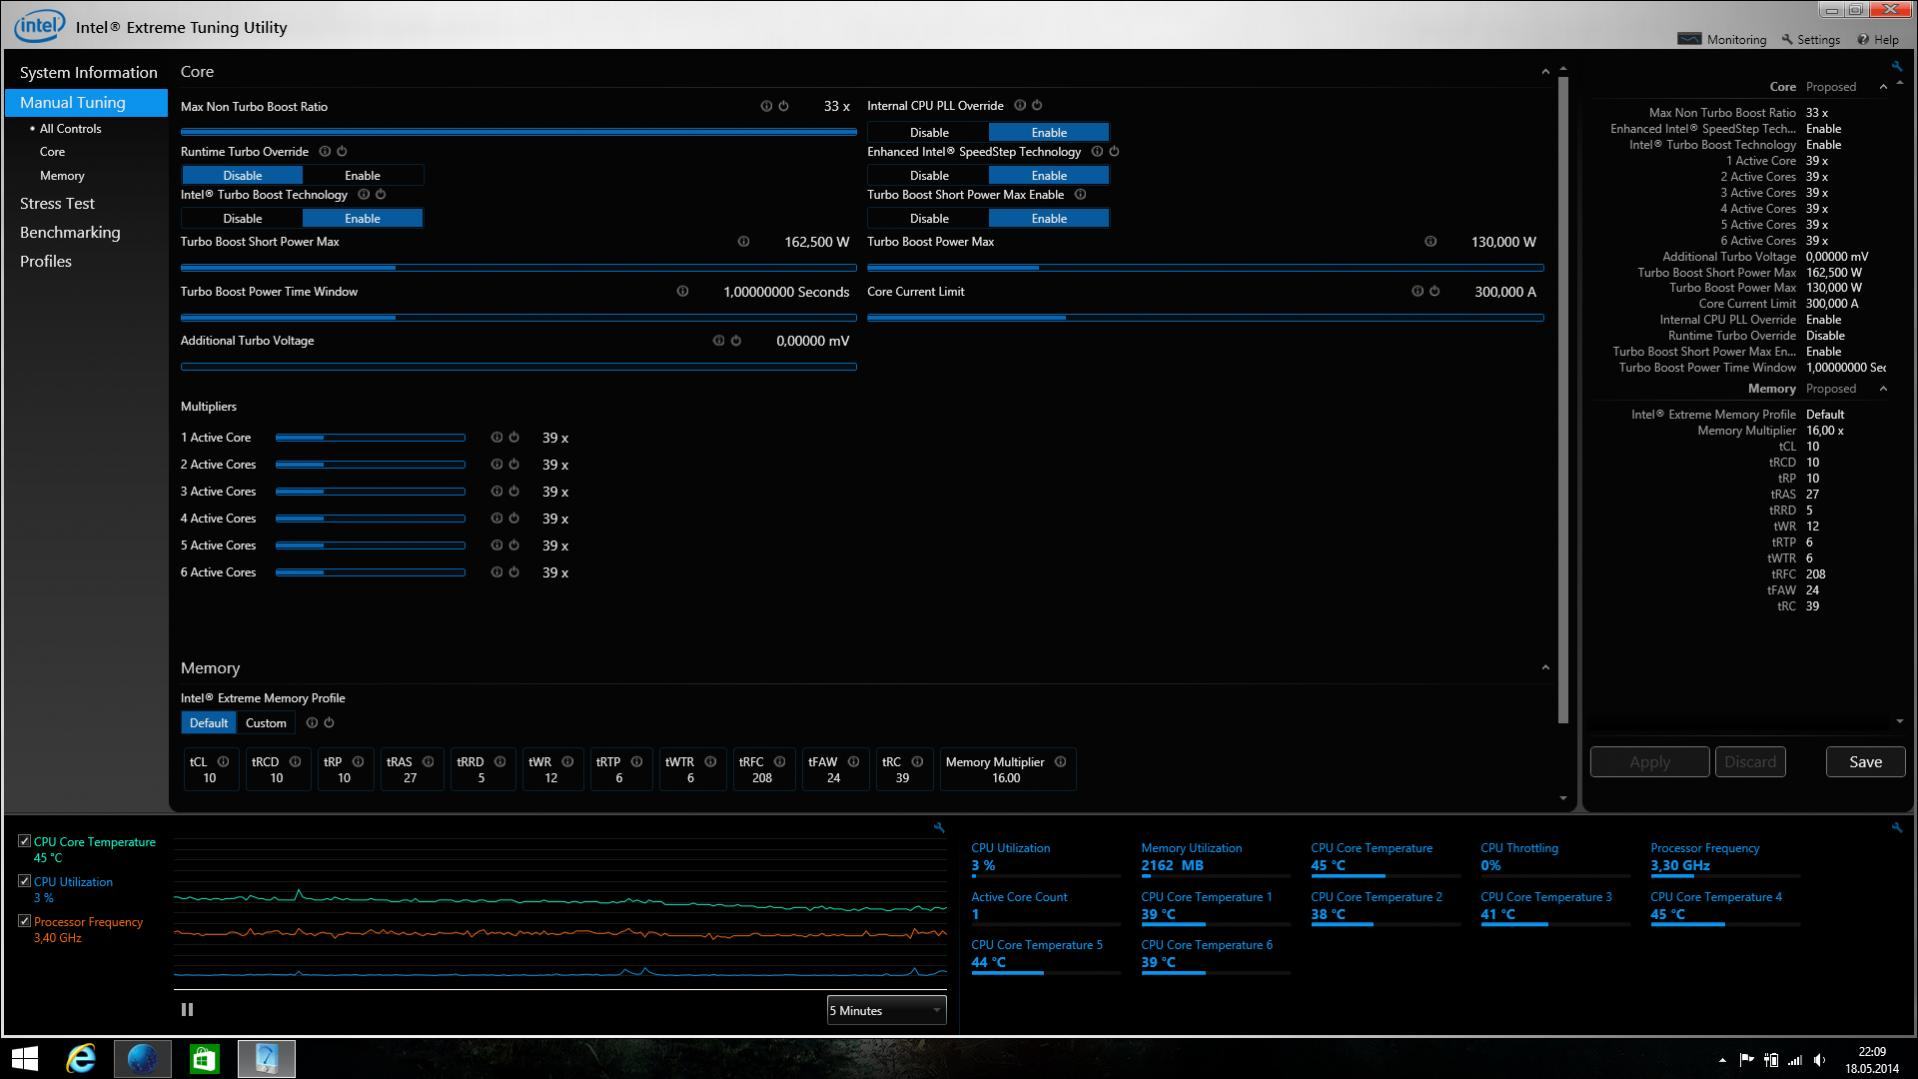Screen dimensions: 1918x1079
Task: Enable Runtime Turbo Override
Action: pos(362,176)
